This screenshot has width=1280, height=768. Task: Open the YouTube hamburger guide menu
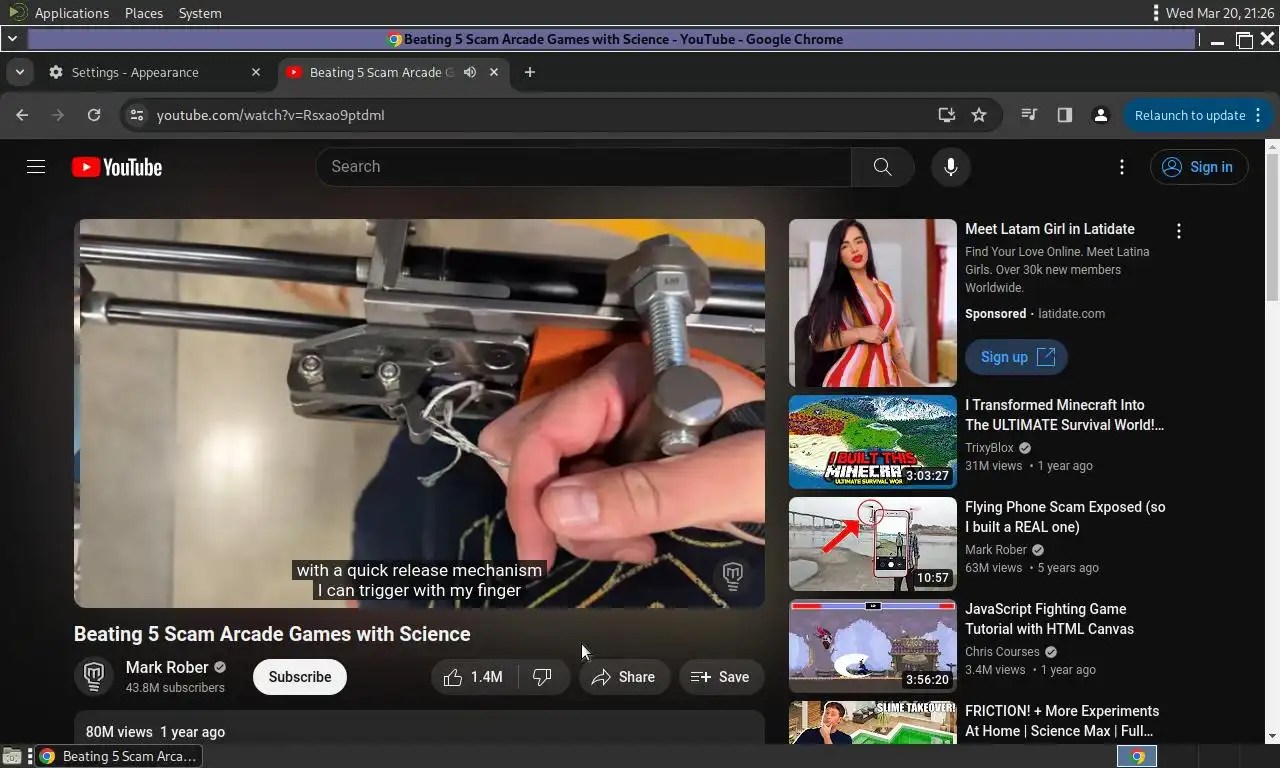(x=36, y=167)
